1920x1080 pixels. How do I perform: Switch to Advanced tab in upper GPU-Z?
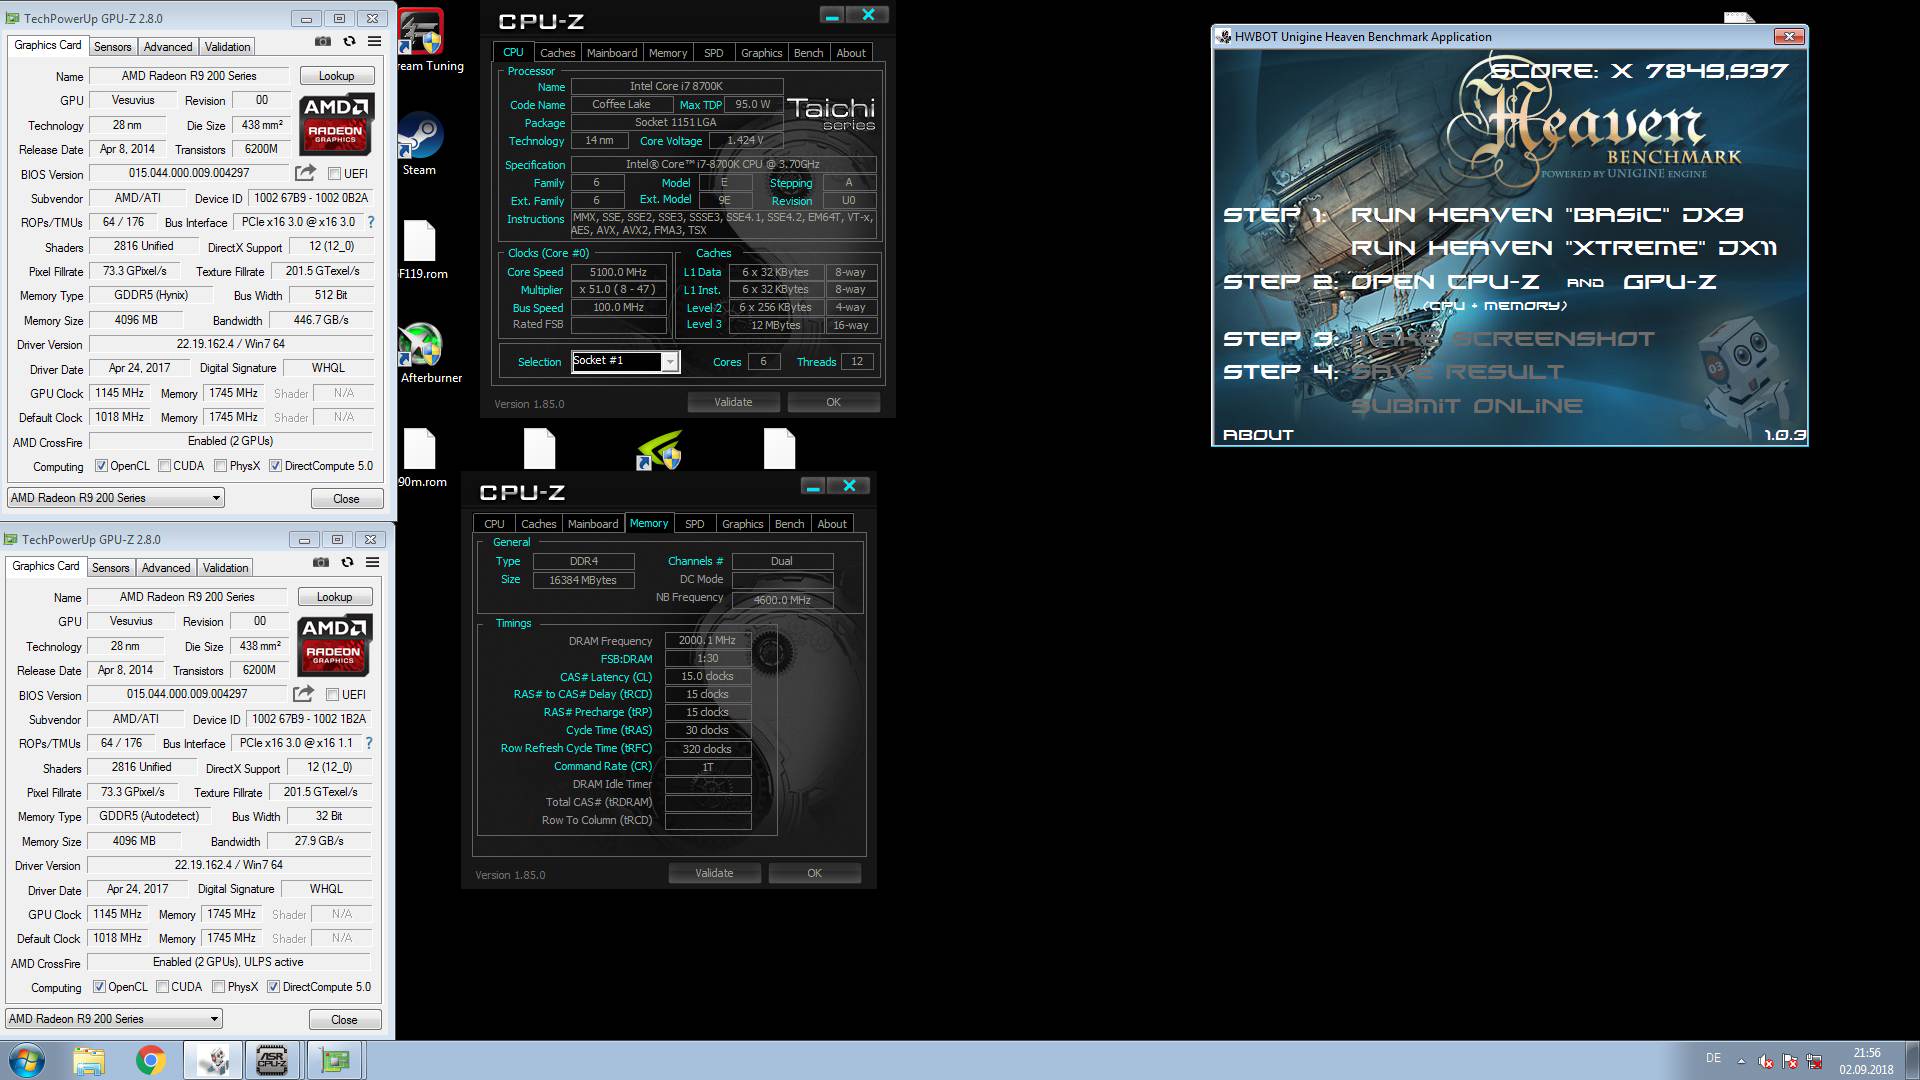[168, 47]
